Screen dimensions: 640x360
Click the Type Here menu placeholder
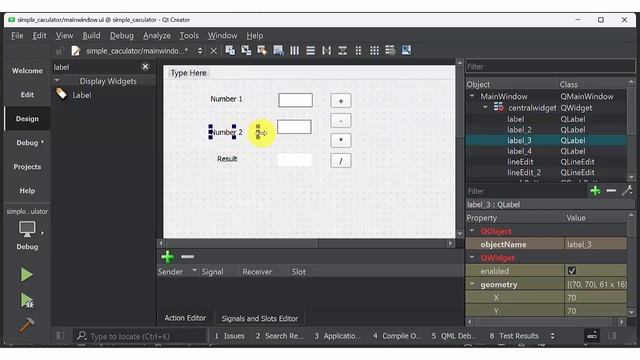189,73
